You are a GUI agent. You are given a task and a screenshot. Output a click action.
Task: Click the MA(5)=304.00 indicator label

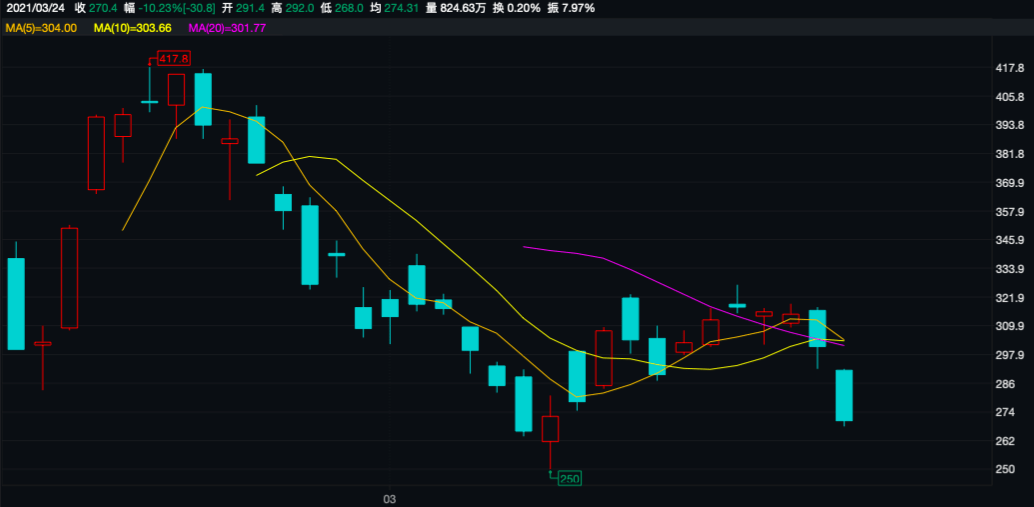[41, 28]
